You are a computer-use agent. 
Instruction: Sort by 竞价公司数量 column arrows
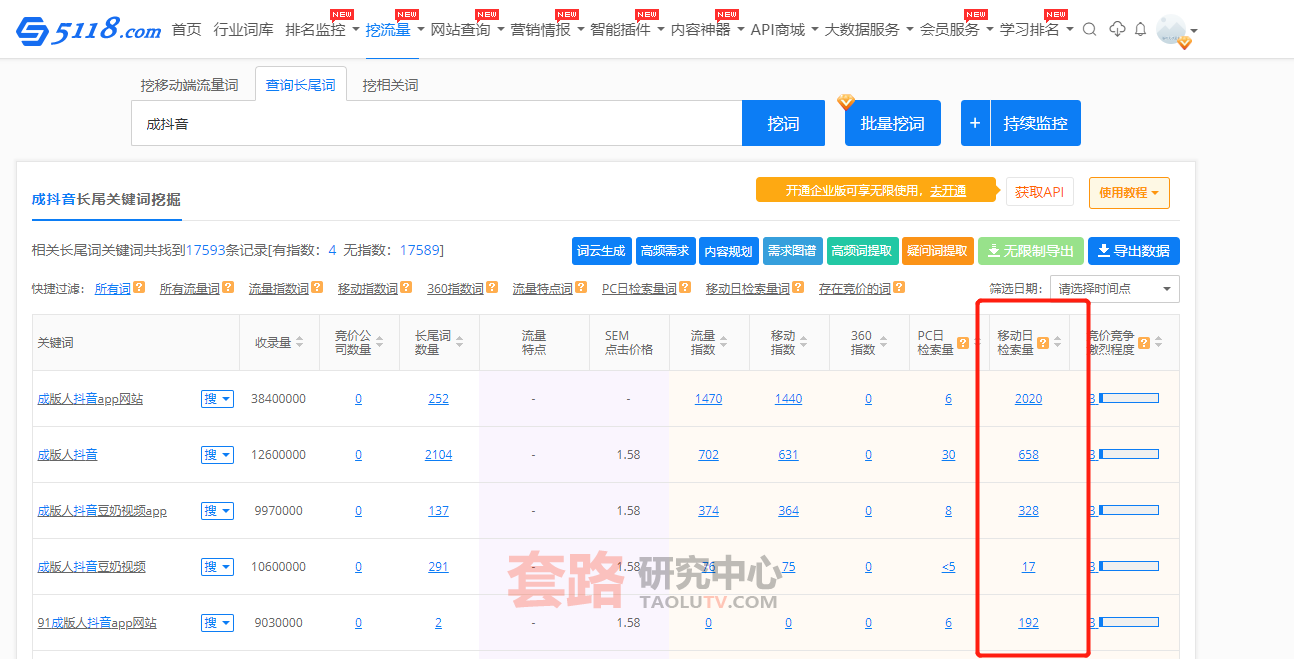click(380, 343)
